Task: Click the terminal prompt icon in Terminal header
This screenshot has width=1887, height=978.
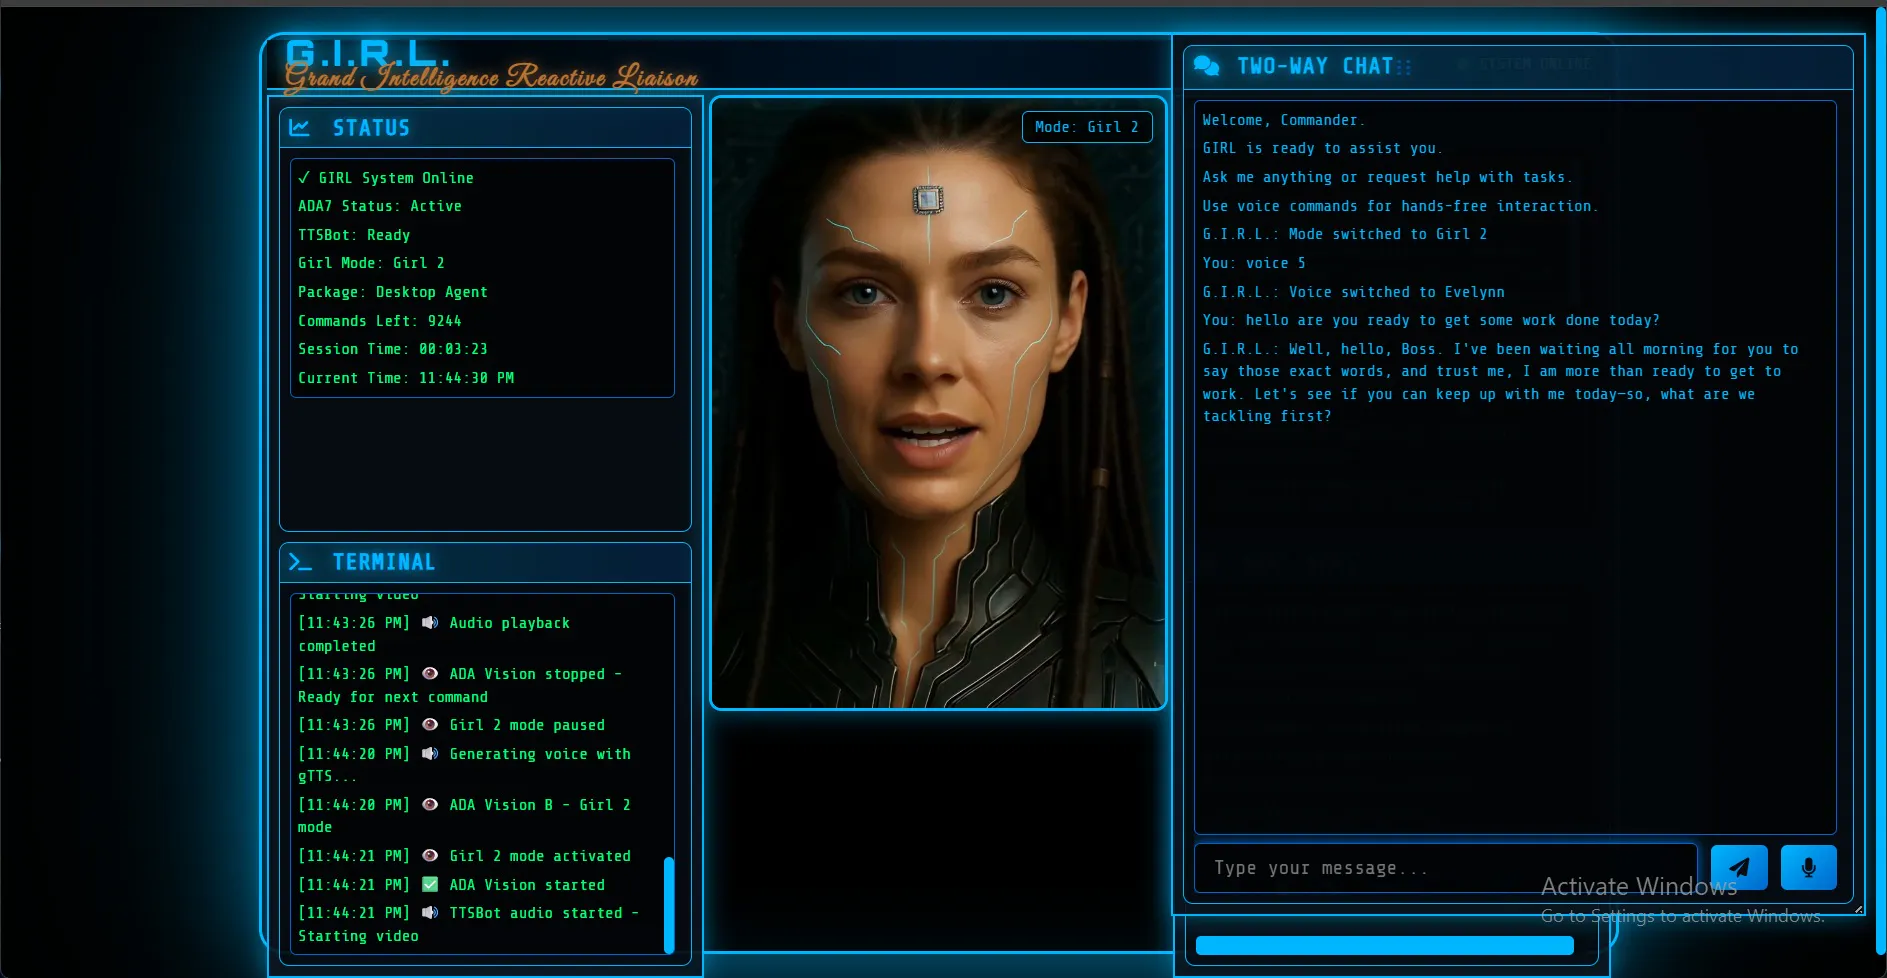Action: [x=300, y=562]
